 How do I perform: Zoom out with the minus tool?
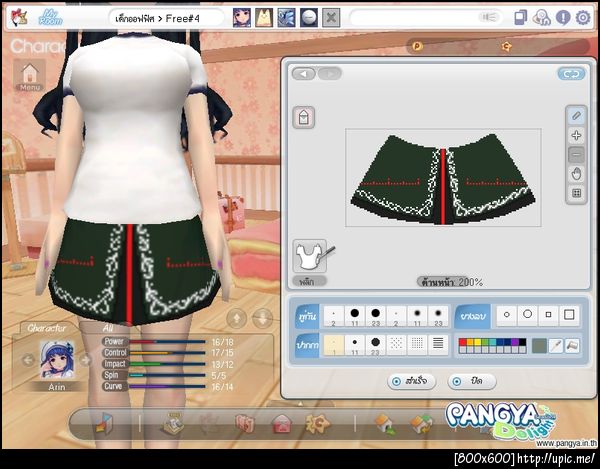(x=576, y=155)
